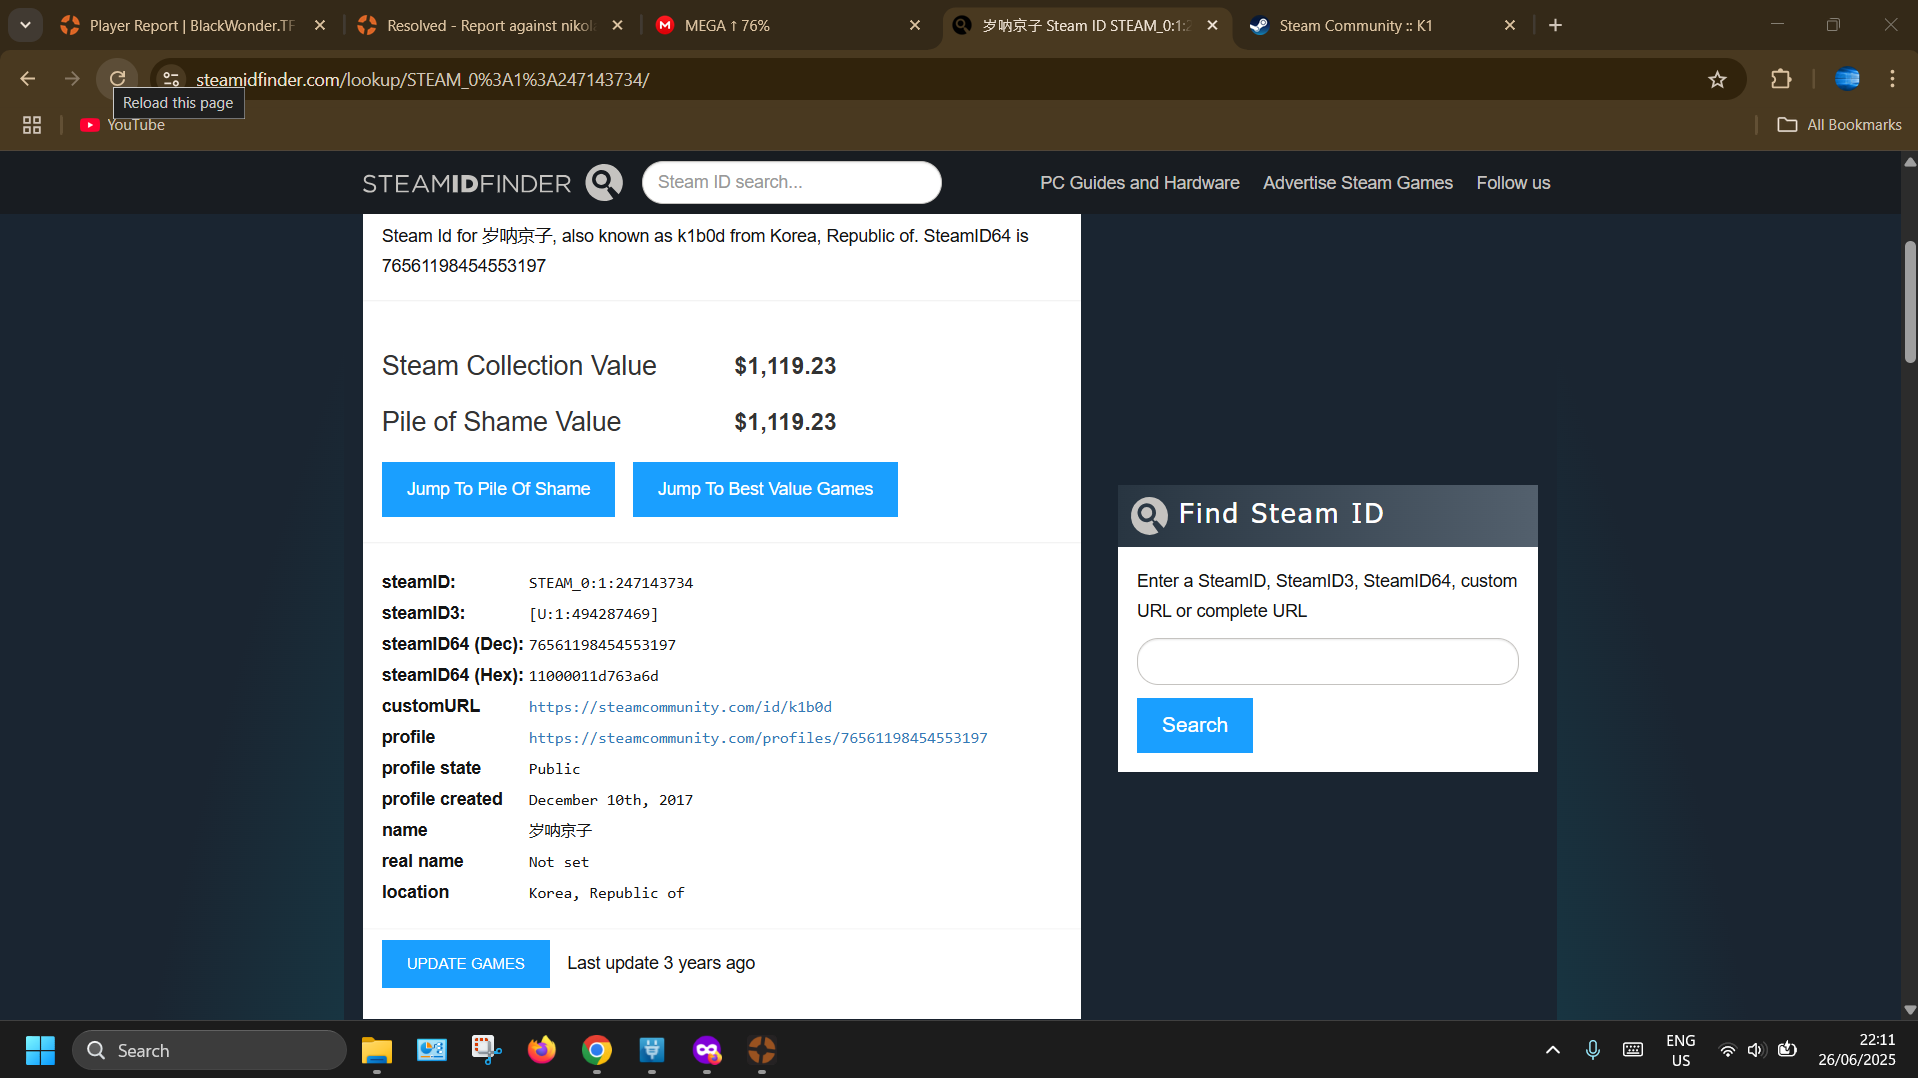Open the All Bookmarks folder
Image resolution: width=1918 pixels, height=1078 pixels.
pos(1839,125)
